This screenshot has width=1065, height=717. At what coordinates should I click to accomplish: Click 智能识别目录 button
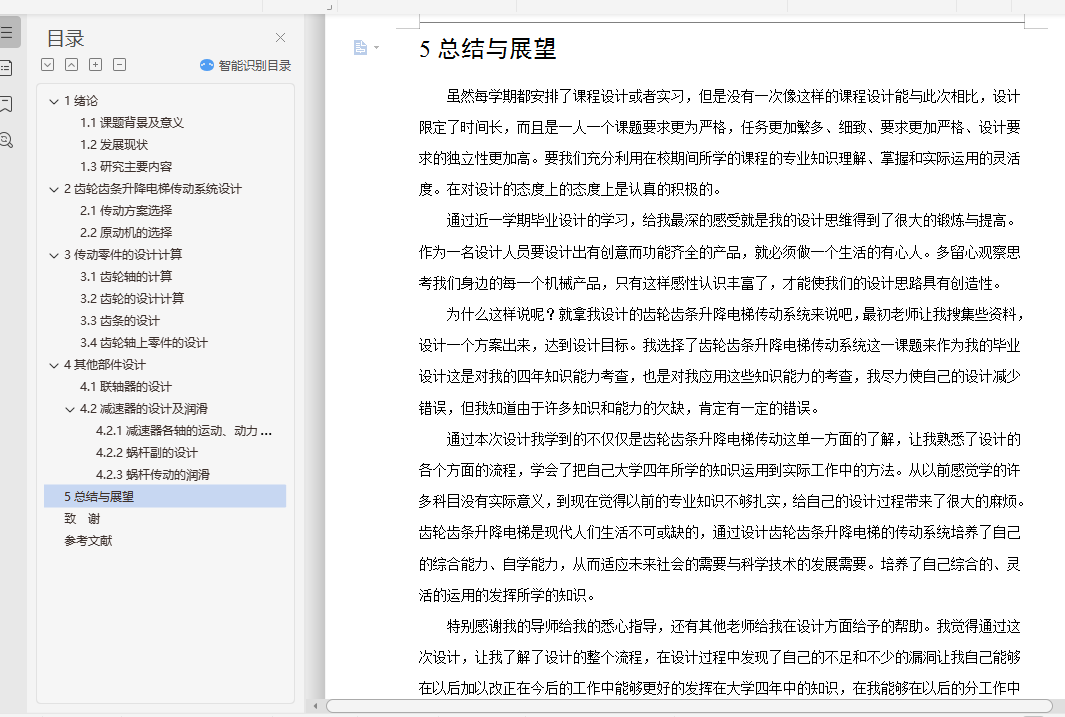[246, 65]
